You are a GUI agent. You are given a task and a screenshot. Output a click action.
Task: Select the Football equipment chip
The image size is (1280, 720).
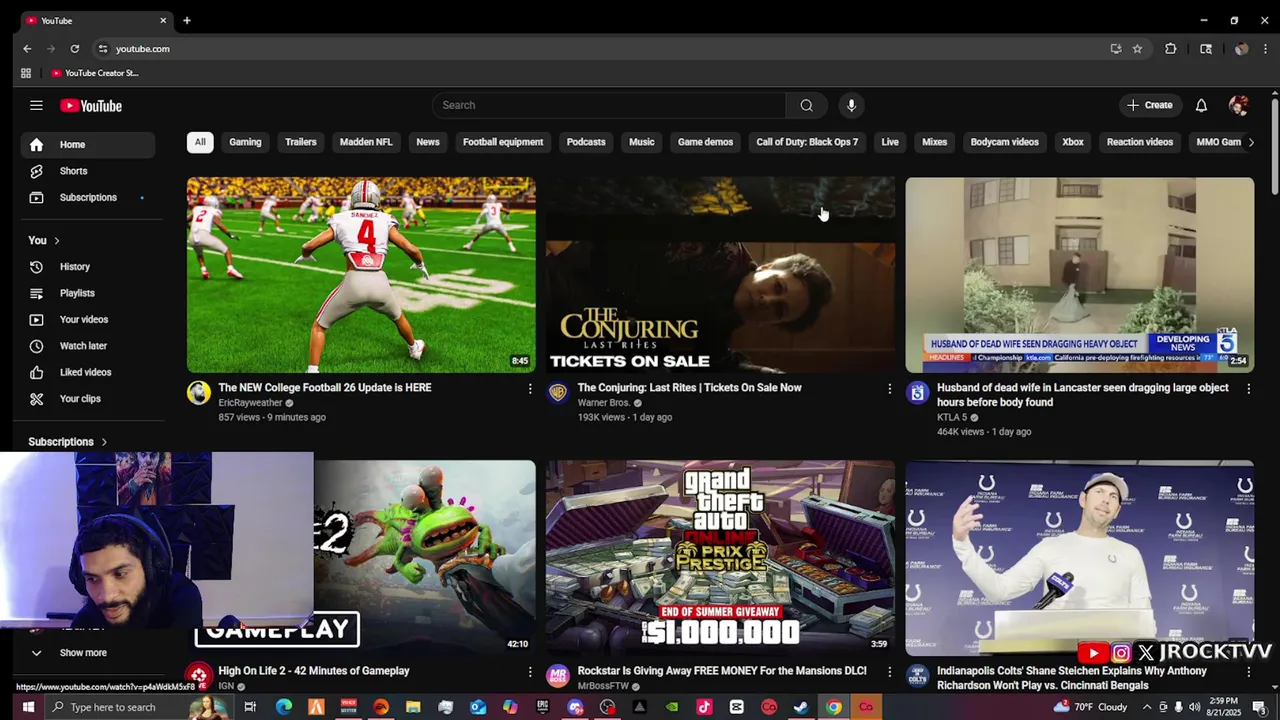tap(503, 142)
